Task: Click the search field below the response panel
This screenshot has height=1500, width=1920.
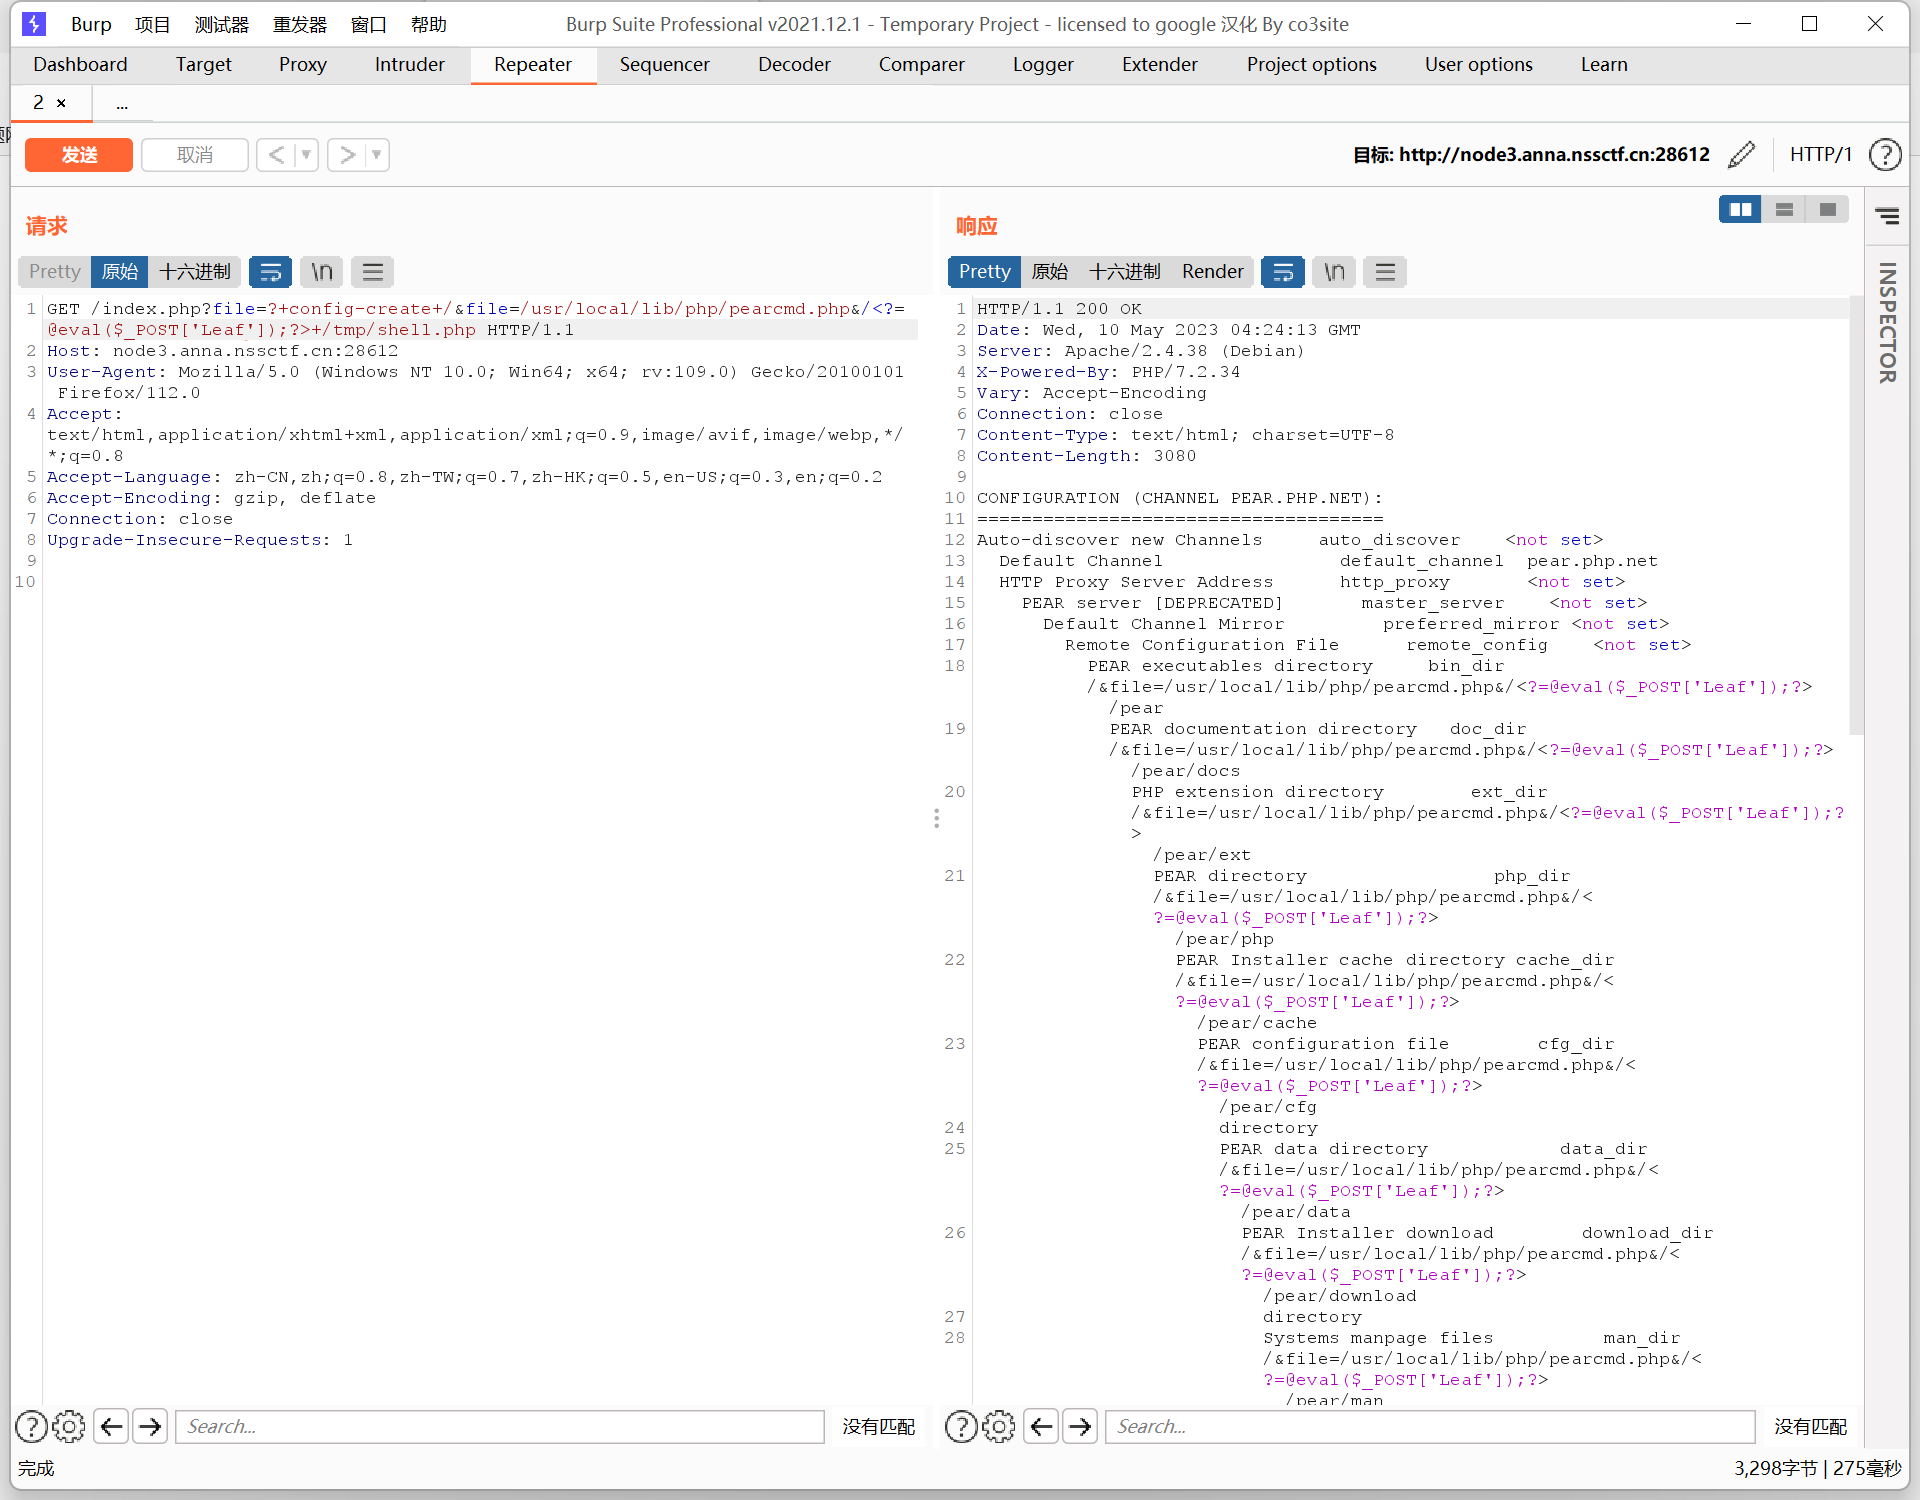Action: [x=1430, y=1426]
